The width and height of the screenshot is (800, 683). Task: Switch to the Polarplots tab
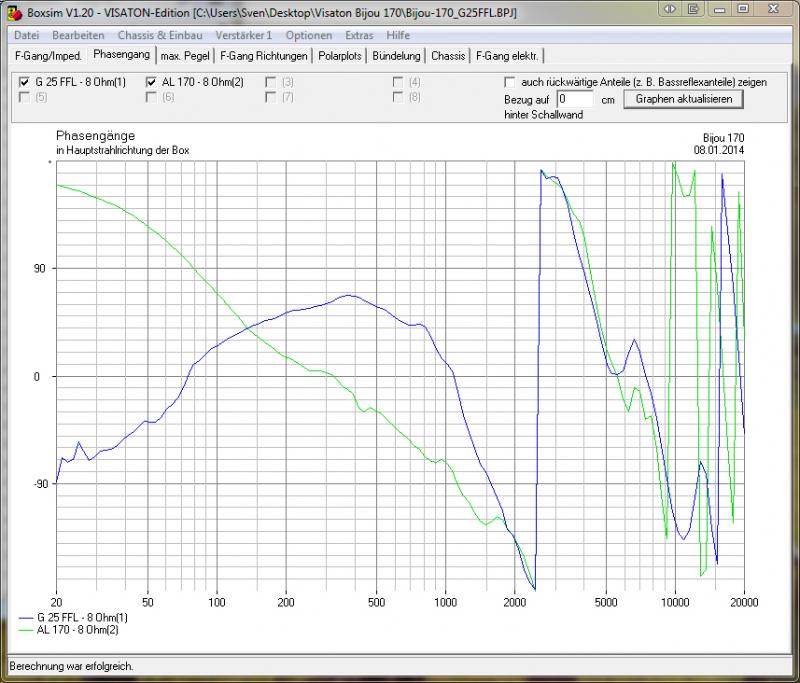[x=339, y=56]
